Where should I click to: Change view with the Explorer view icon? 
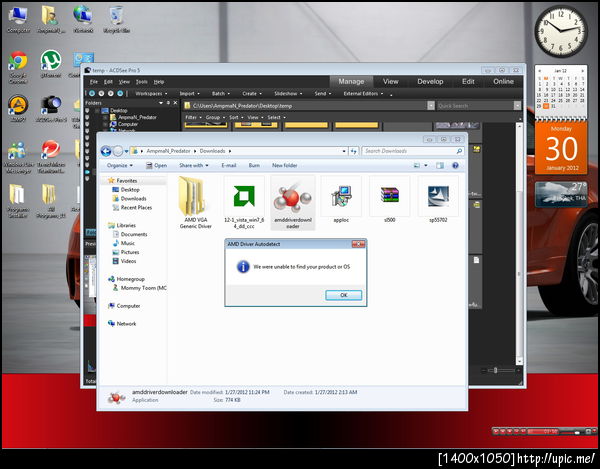(416, 166)
